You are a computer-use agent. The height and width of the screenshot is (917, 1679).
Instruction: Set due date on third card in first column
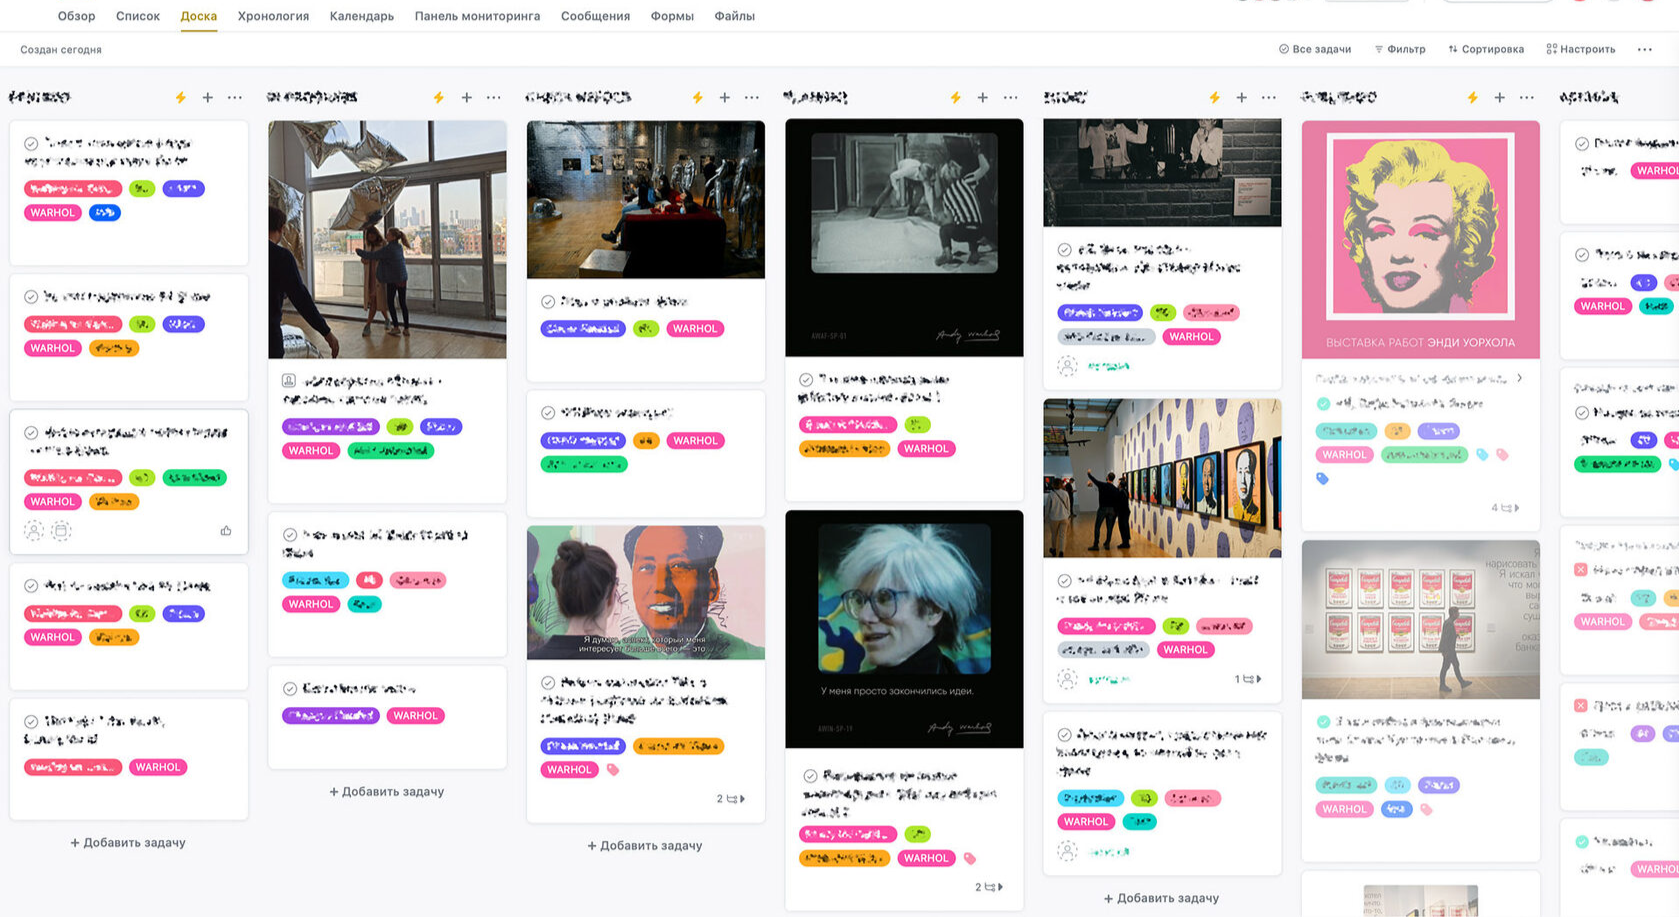click(61, 531)
